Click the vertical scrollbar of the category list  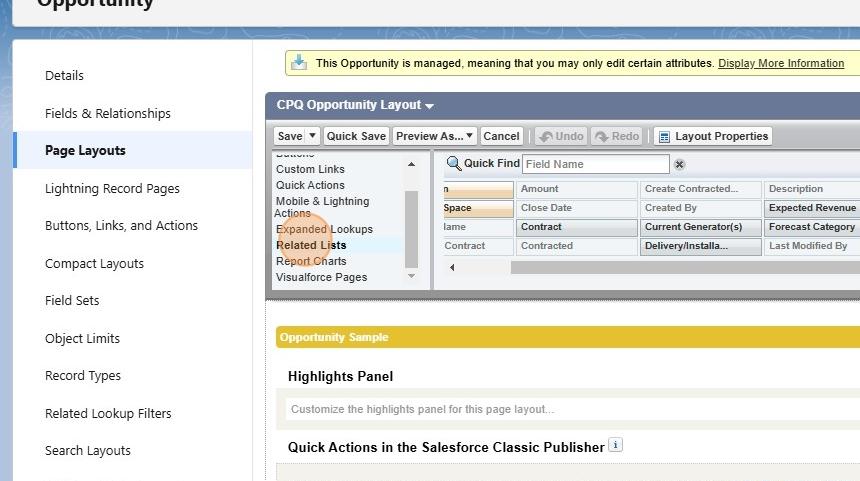(x=411, y=229)
